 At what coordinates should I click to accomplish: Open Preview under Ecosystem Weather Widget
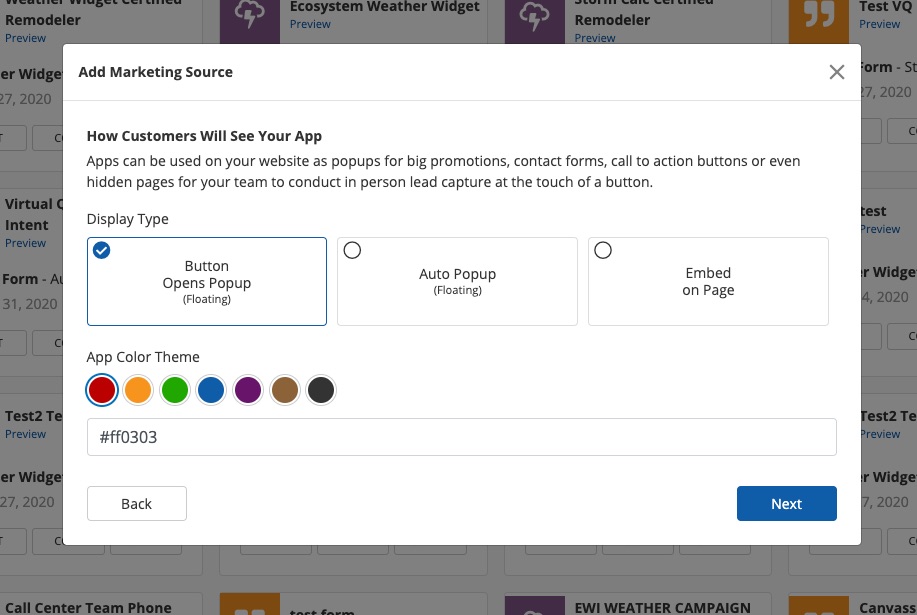pos(310,24)
